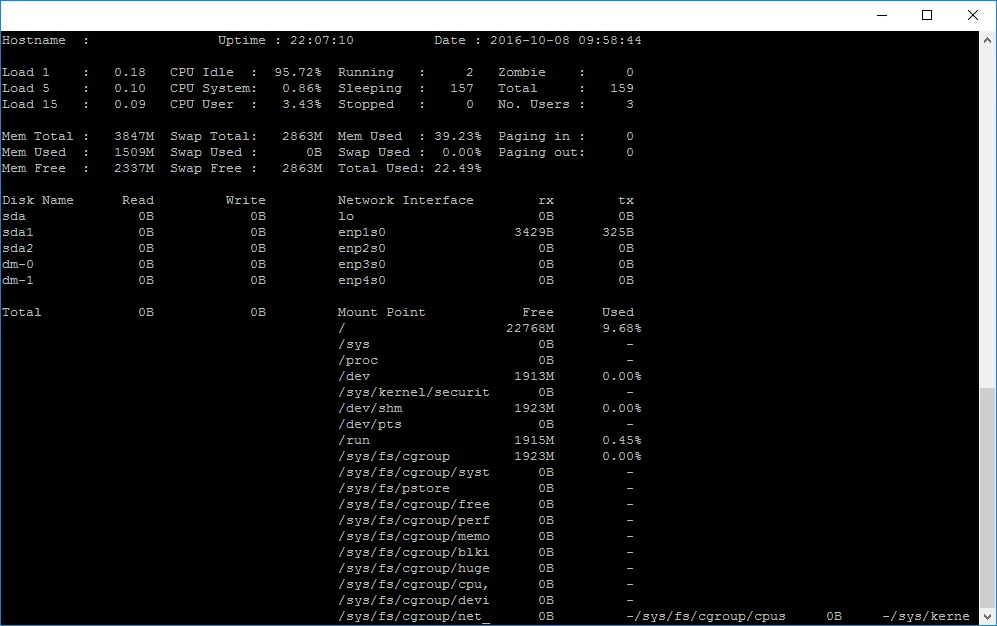Select the enp3s0 interface name
The width and height of the screenshot is (997, 626).
[361, 264]
